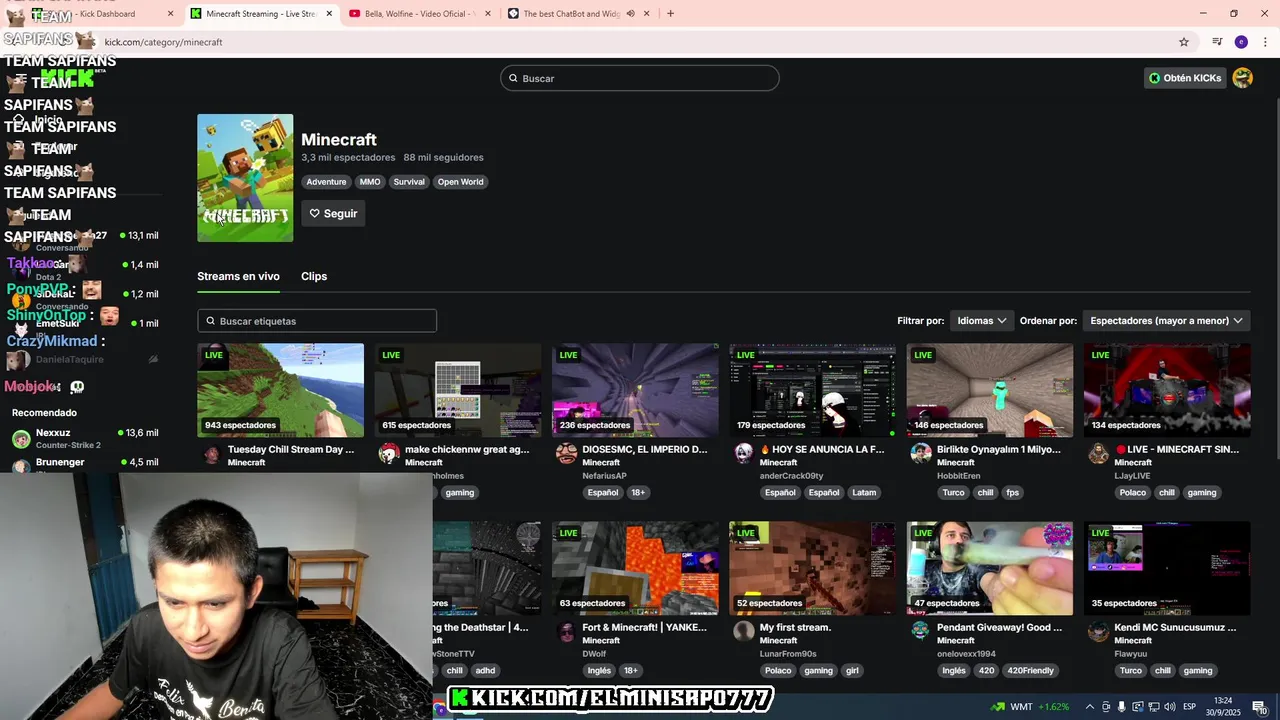Viewport: 1280px width, 720px height.
Task: Click the address bar URL
Action: pos(163,42)
